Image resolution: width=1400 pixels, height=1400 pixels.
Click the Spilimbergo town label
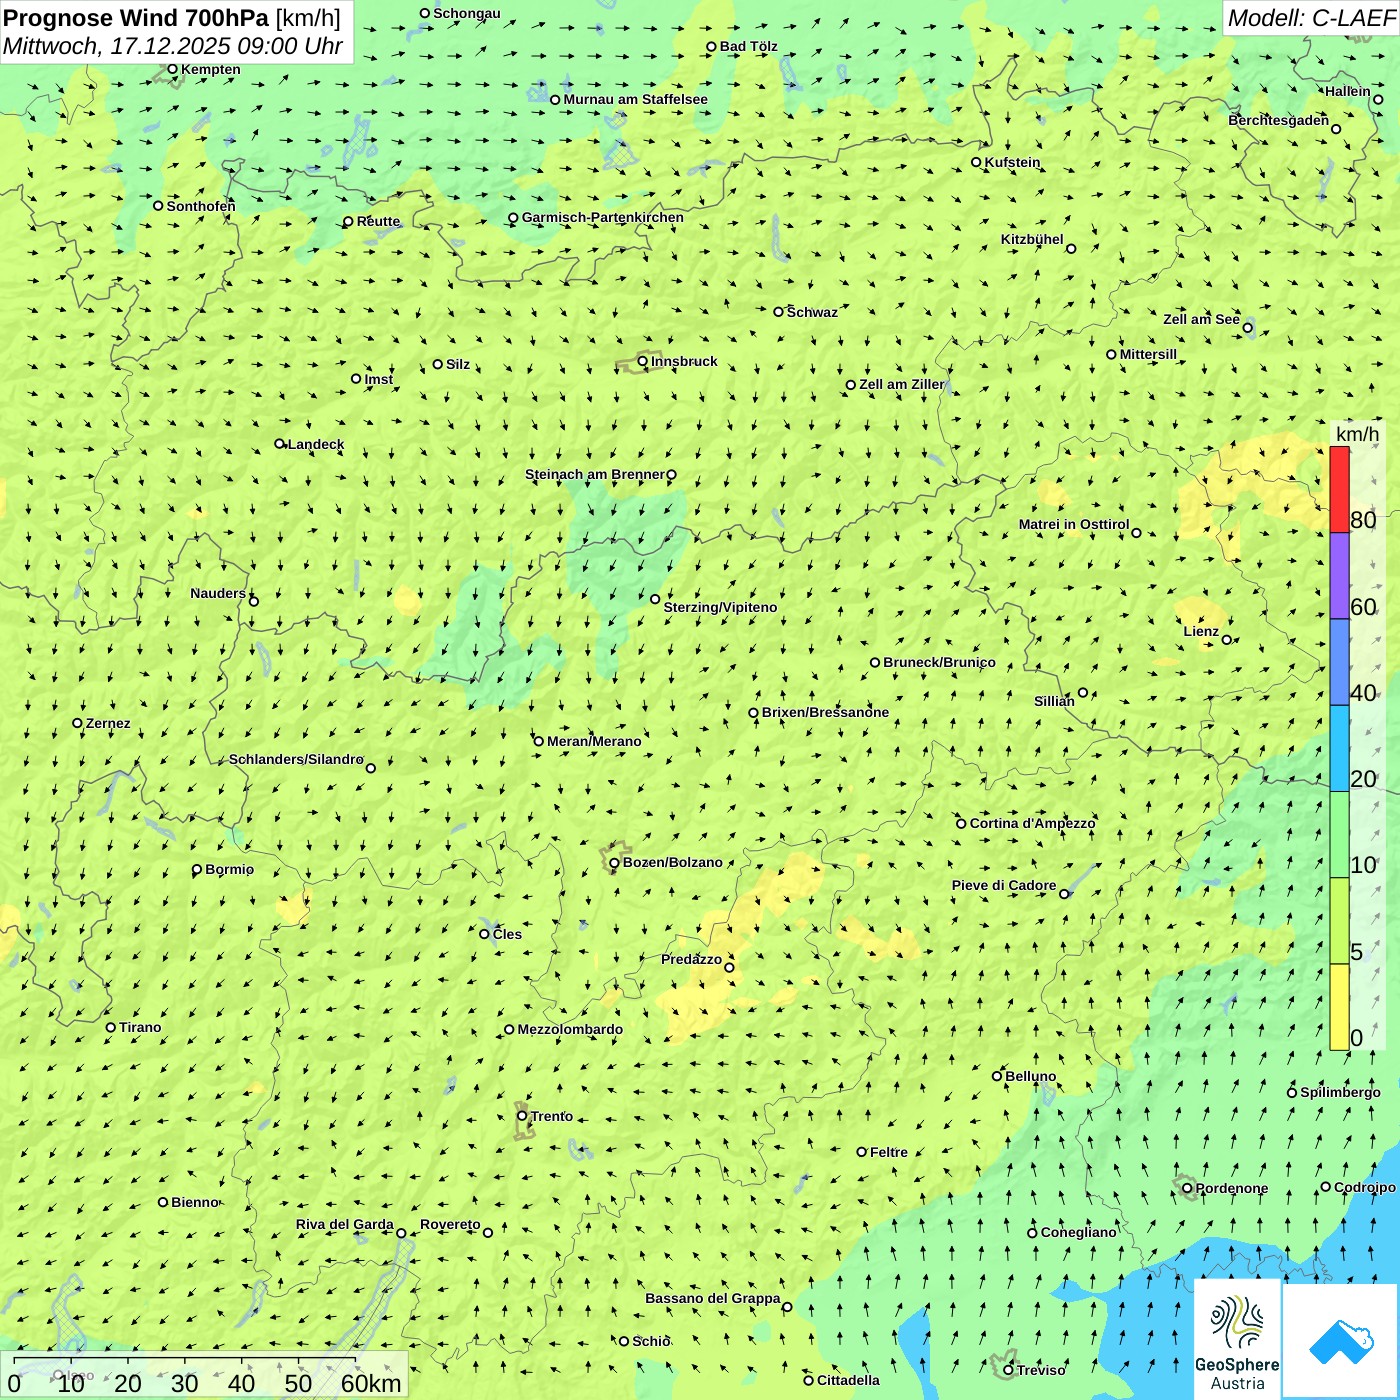click(x=1340, y=1092)
